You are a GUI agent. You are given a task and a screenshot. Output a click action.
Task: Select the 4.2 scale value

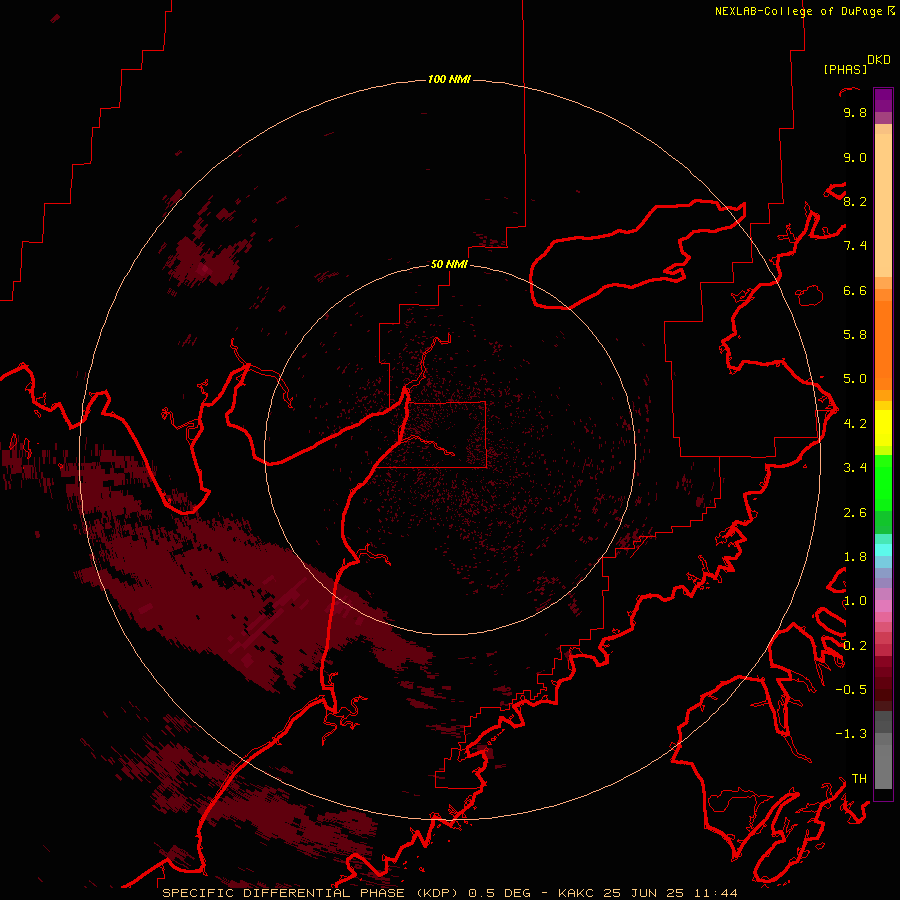coord(855,424)
